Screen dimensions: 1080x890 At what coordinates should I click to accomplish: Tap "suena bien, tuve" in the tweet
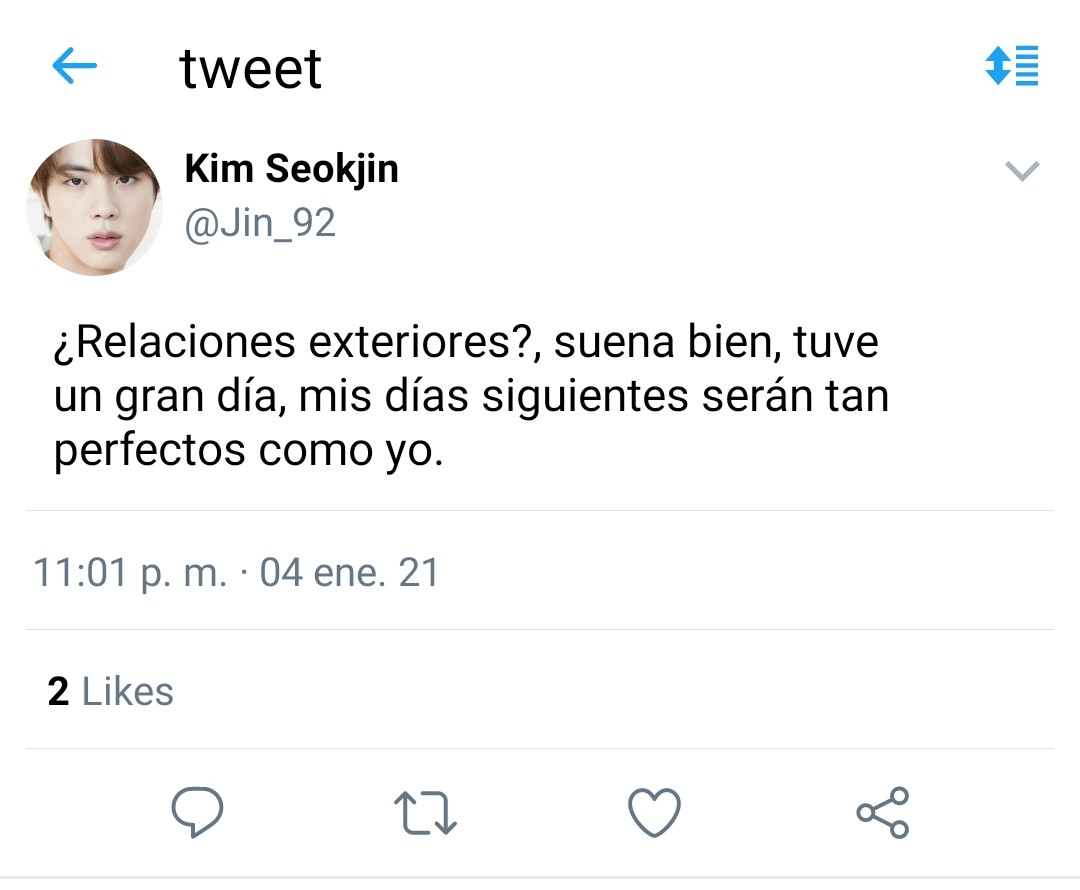[x=716, y=342]
